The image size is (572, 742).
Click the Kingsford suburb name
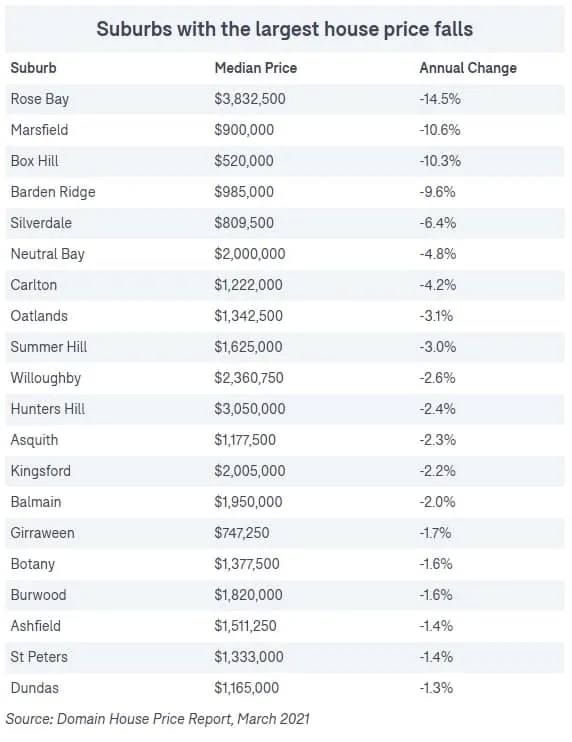pos(41,471)
